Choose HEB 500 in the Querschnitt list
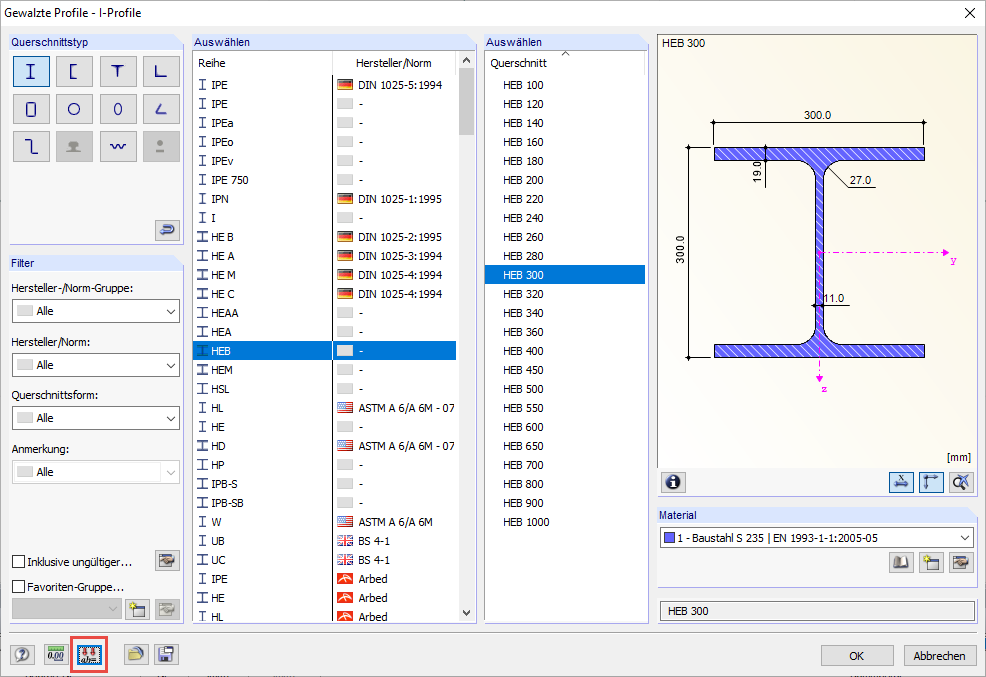This screenshot has height=677, width=986. tap(523, 389)
